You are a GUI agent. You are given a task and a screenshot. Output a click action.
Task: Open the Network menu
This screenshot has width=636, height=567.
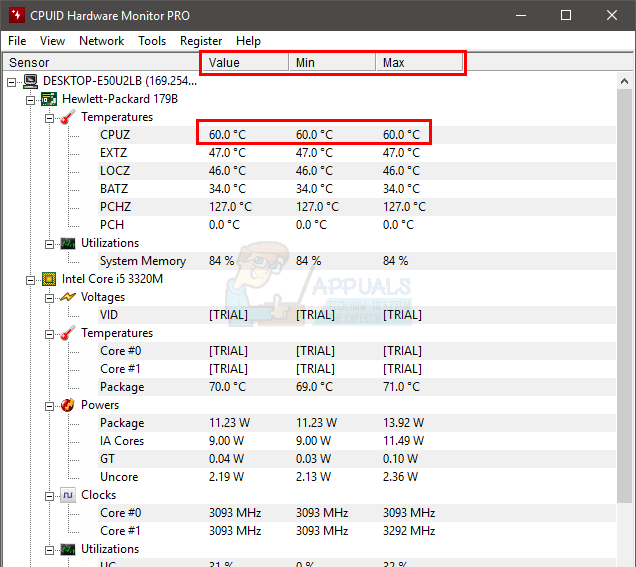pos(101,41)
